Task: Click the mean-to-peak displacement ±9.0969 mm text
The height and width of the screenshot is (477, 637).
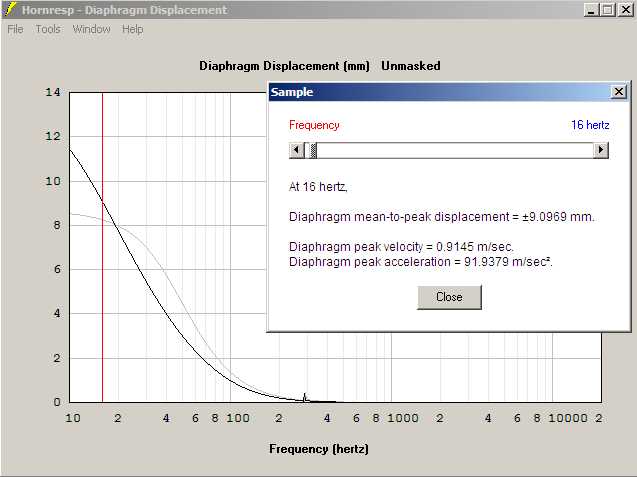Action: click(442, 217)
